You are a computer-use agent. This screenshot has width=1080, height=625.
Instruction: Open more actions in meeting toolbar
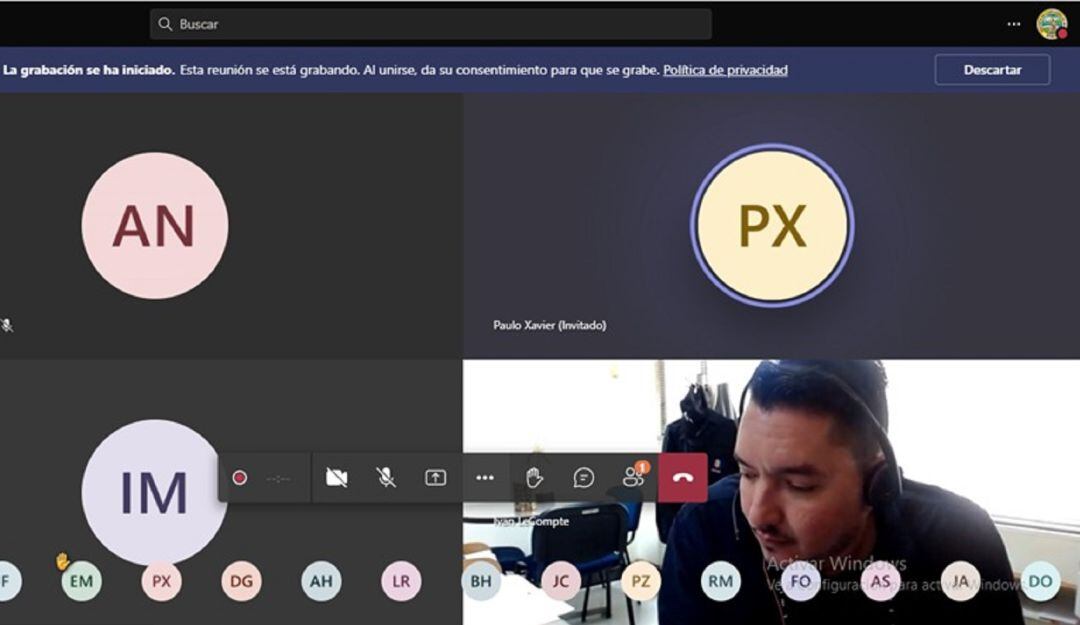pos(485,478)
